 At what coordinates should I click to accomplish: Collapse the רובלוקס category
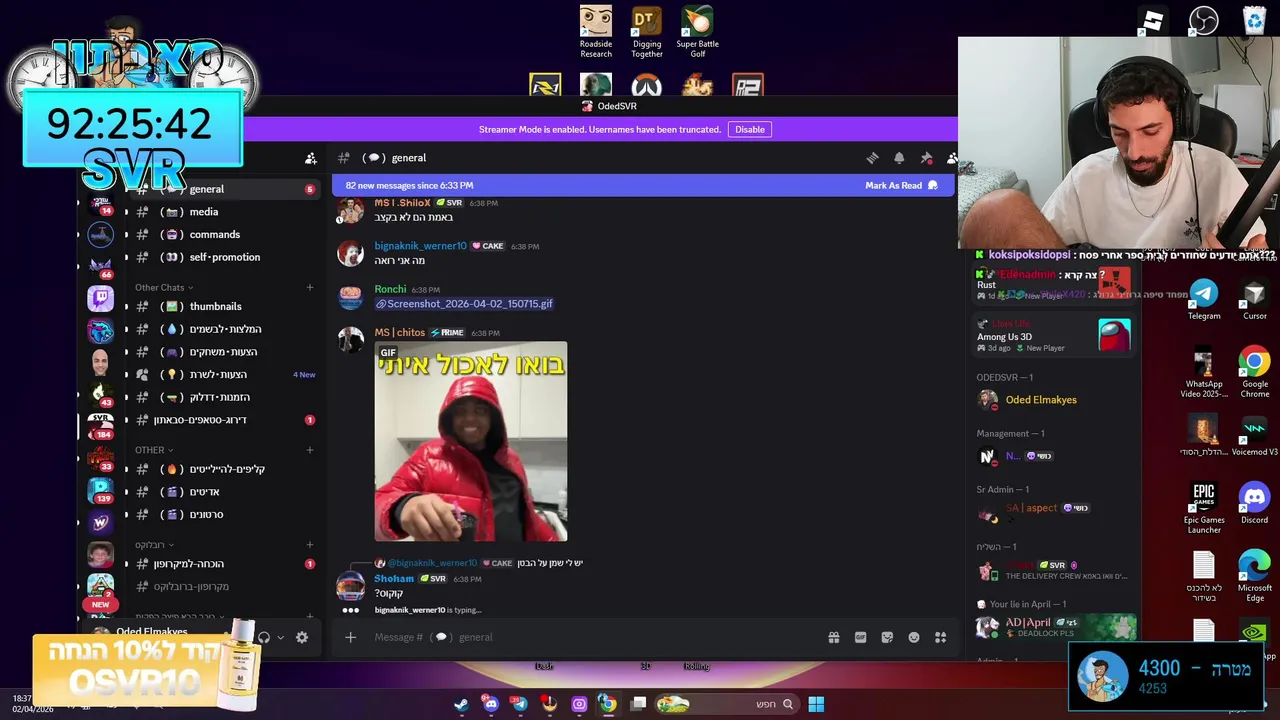tap(155, 545)
